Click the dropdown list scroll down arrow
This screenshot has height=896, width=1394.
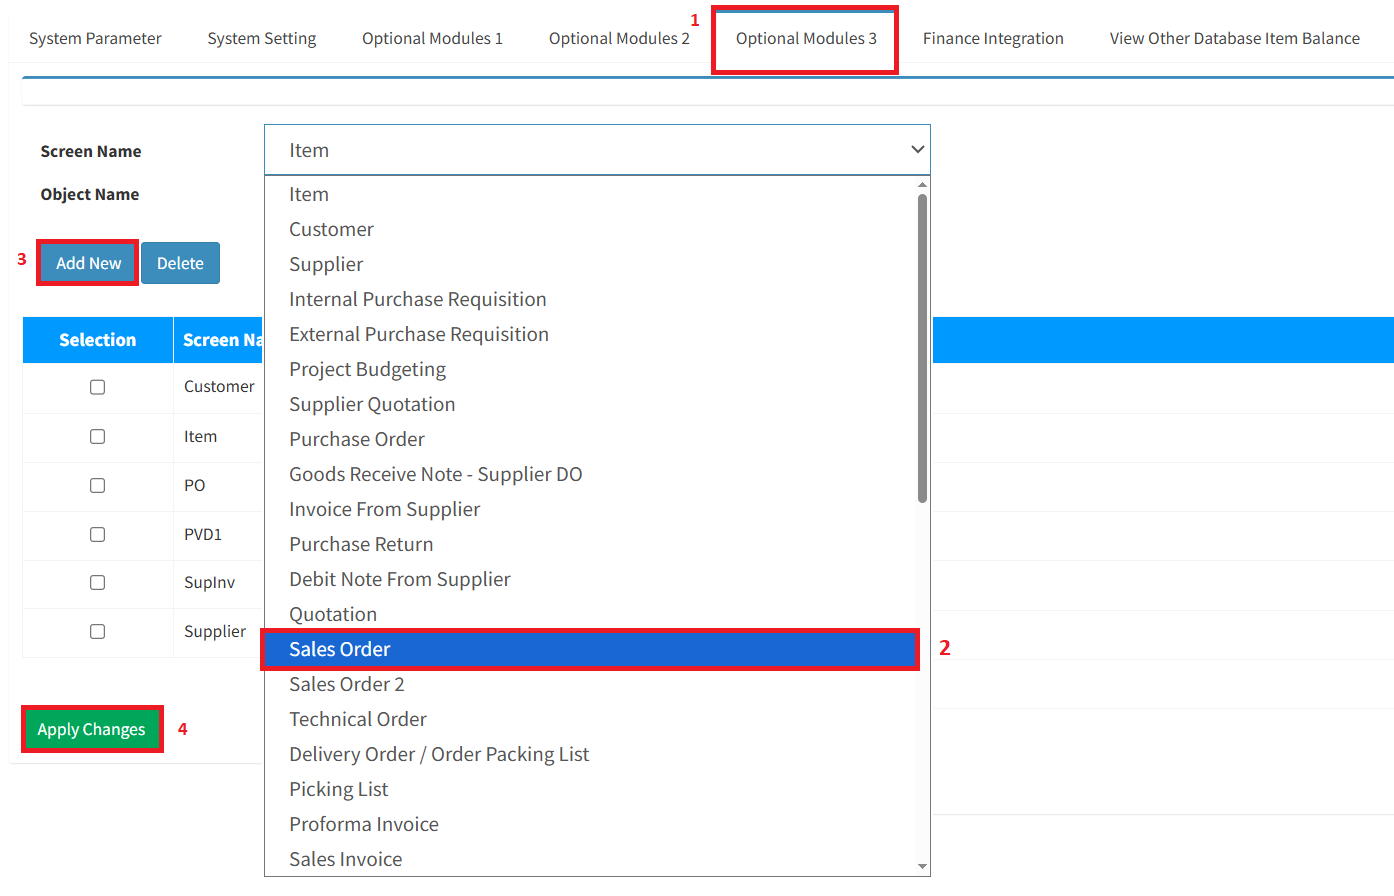922,867
